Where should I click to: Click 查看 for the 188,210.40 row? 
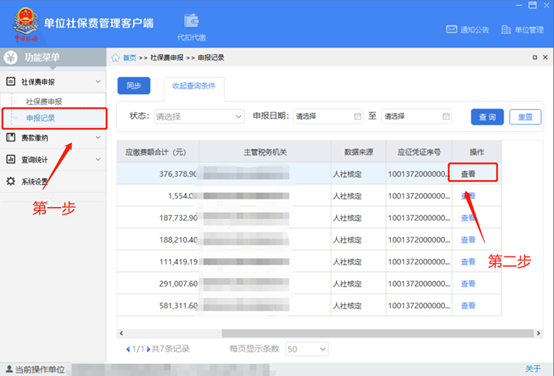coord(468,240)
